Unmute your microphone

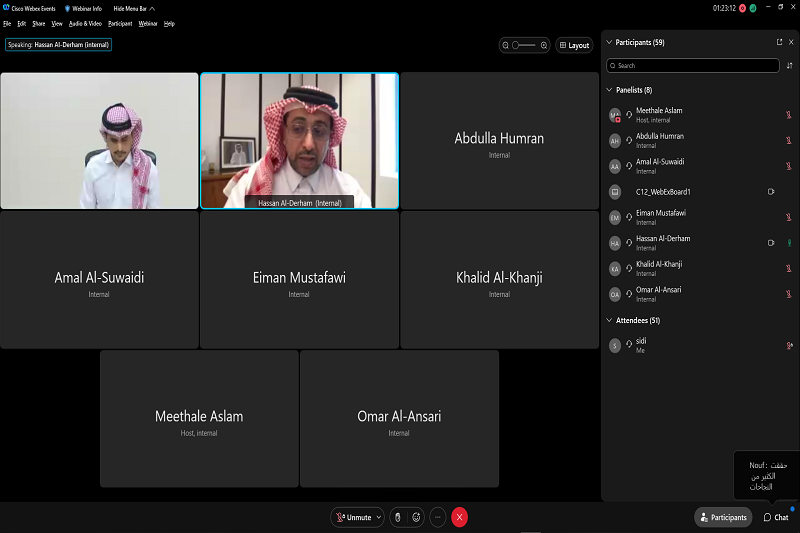[x=354, y=517]
